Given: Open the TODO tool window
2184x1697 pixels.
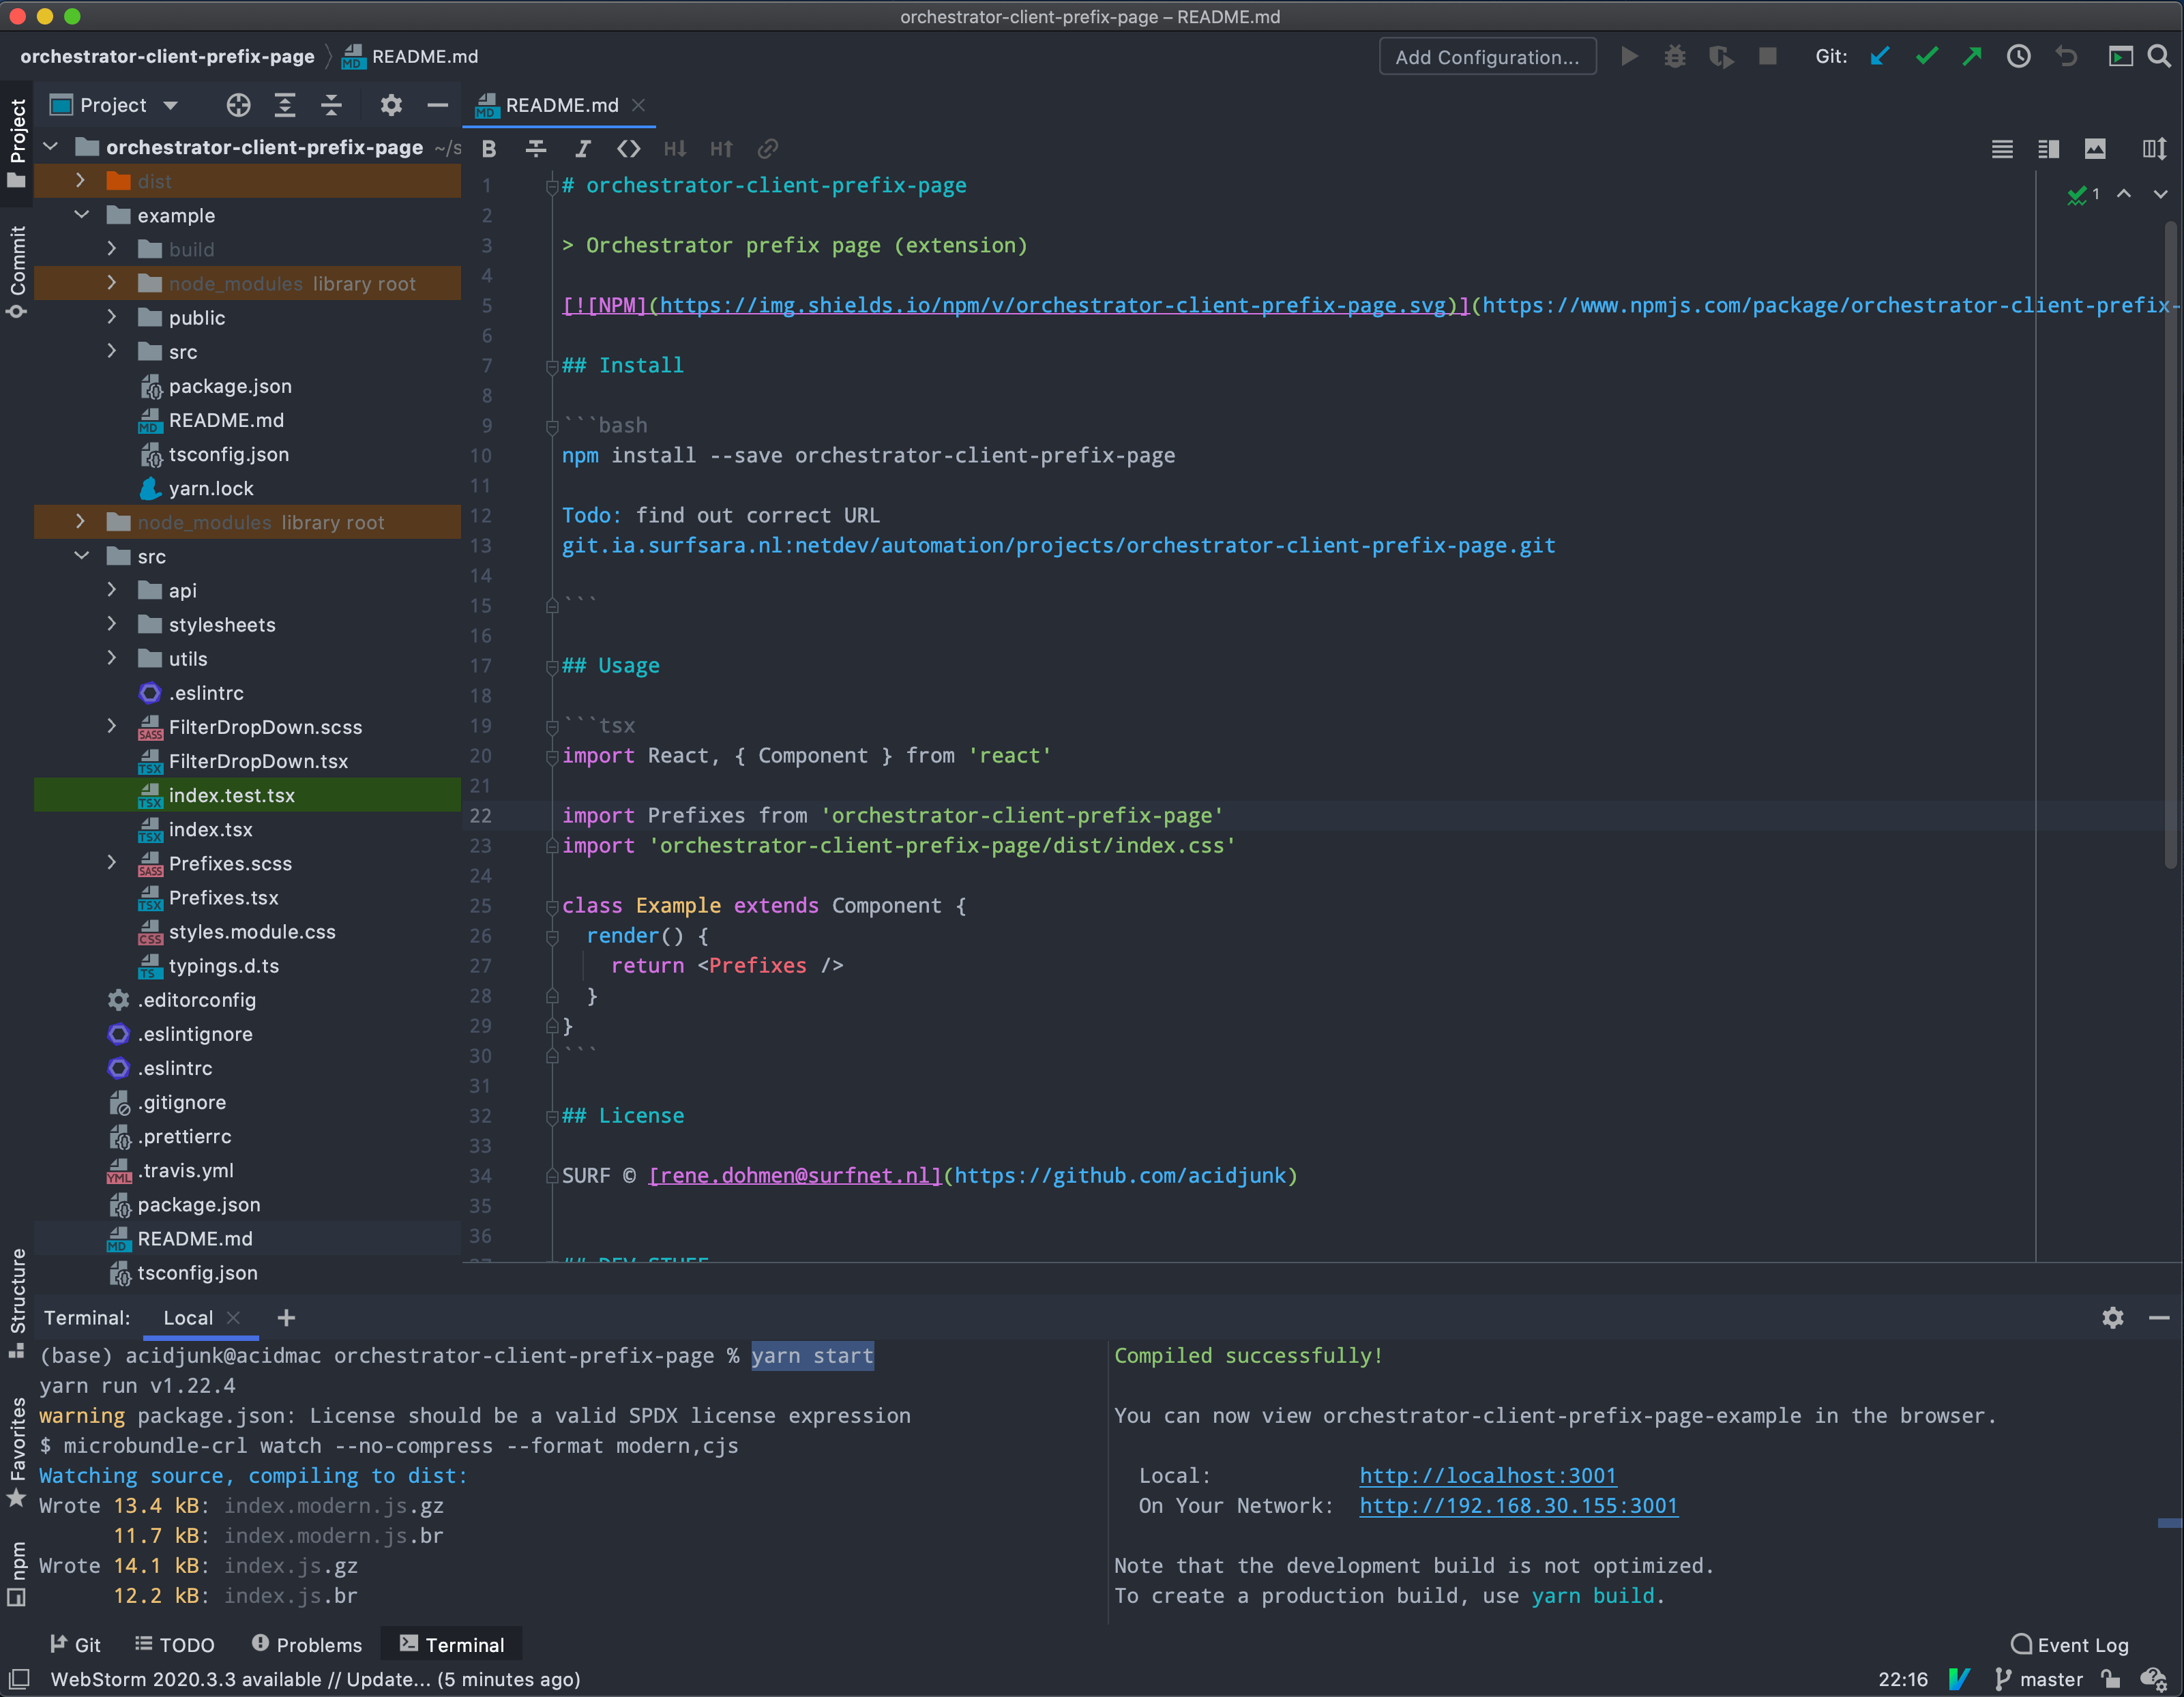Looking at the screenshot, I should click(x=176, y=1643).
